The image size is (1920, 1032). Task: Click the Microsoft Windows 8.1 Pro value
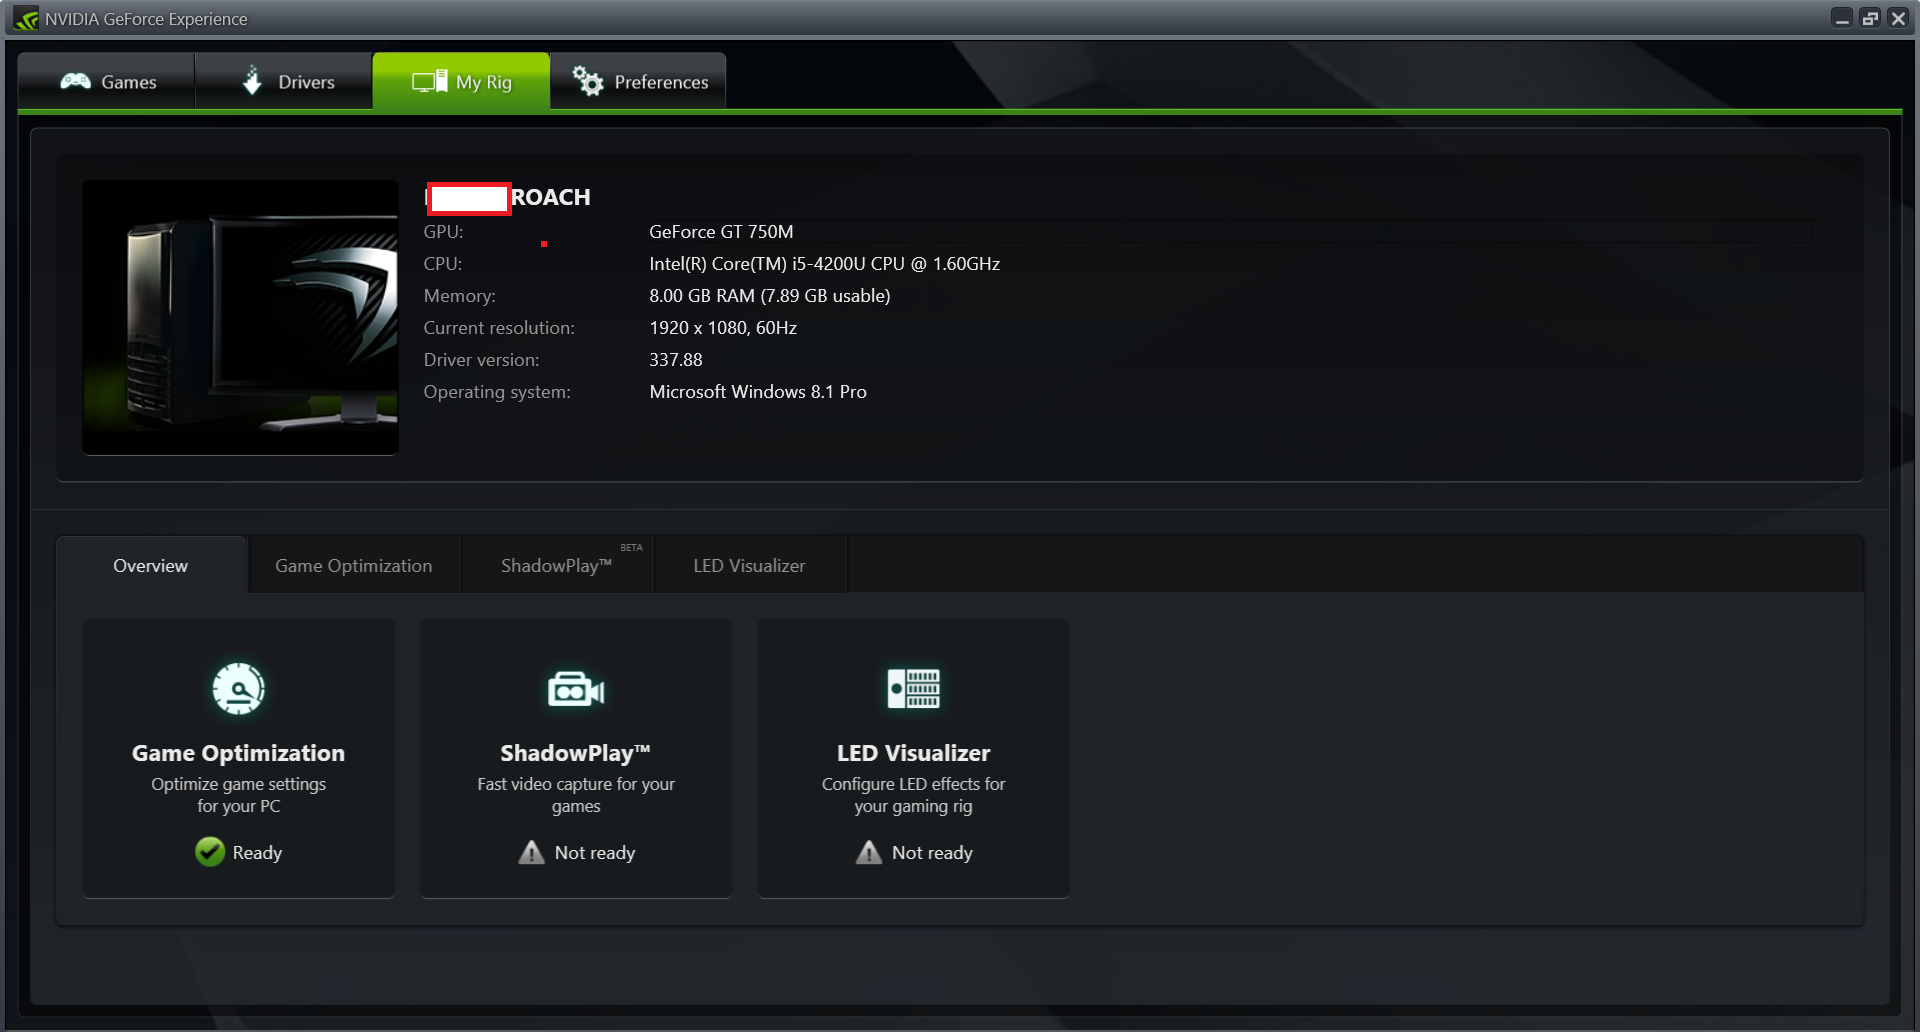click(758, 392)
